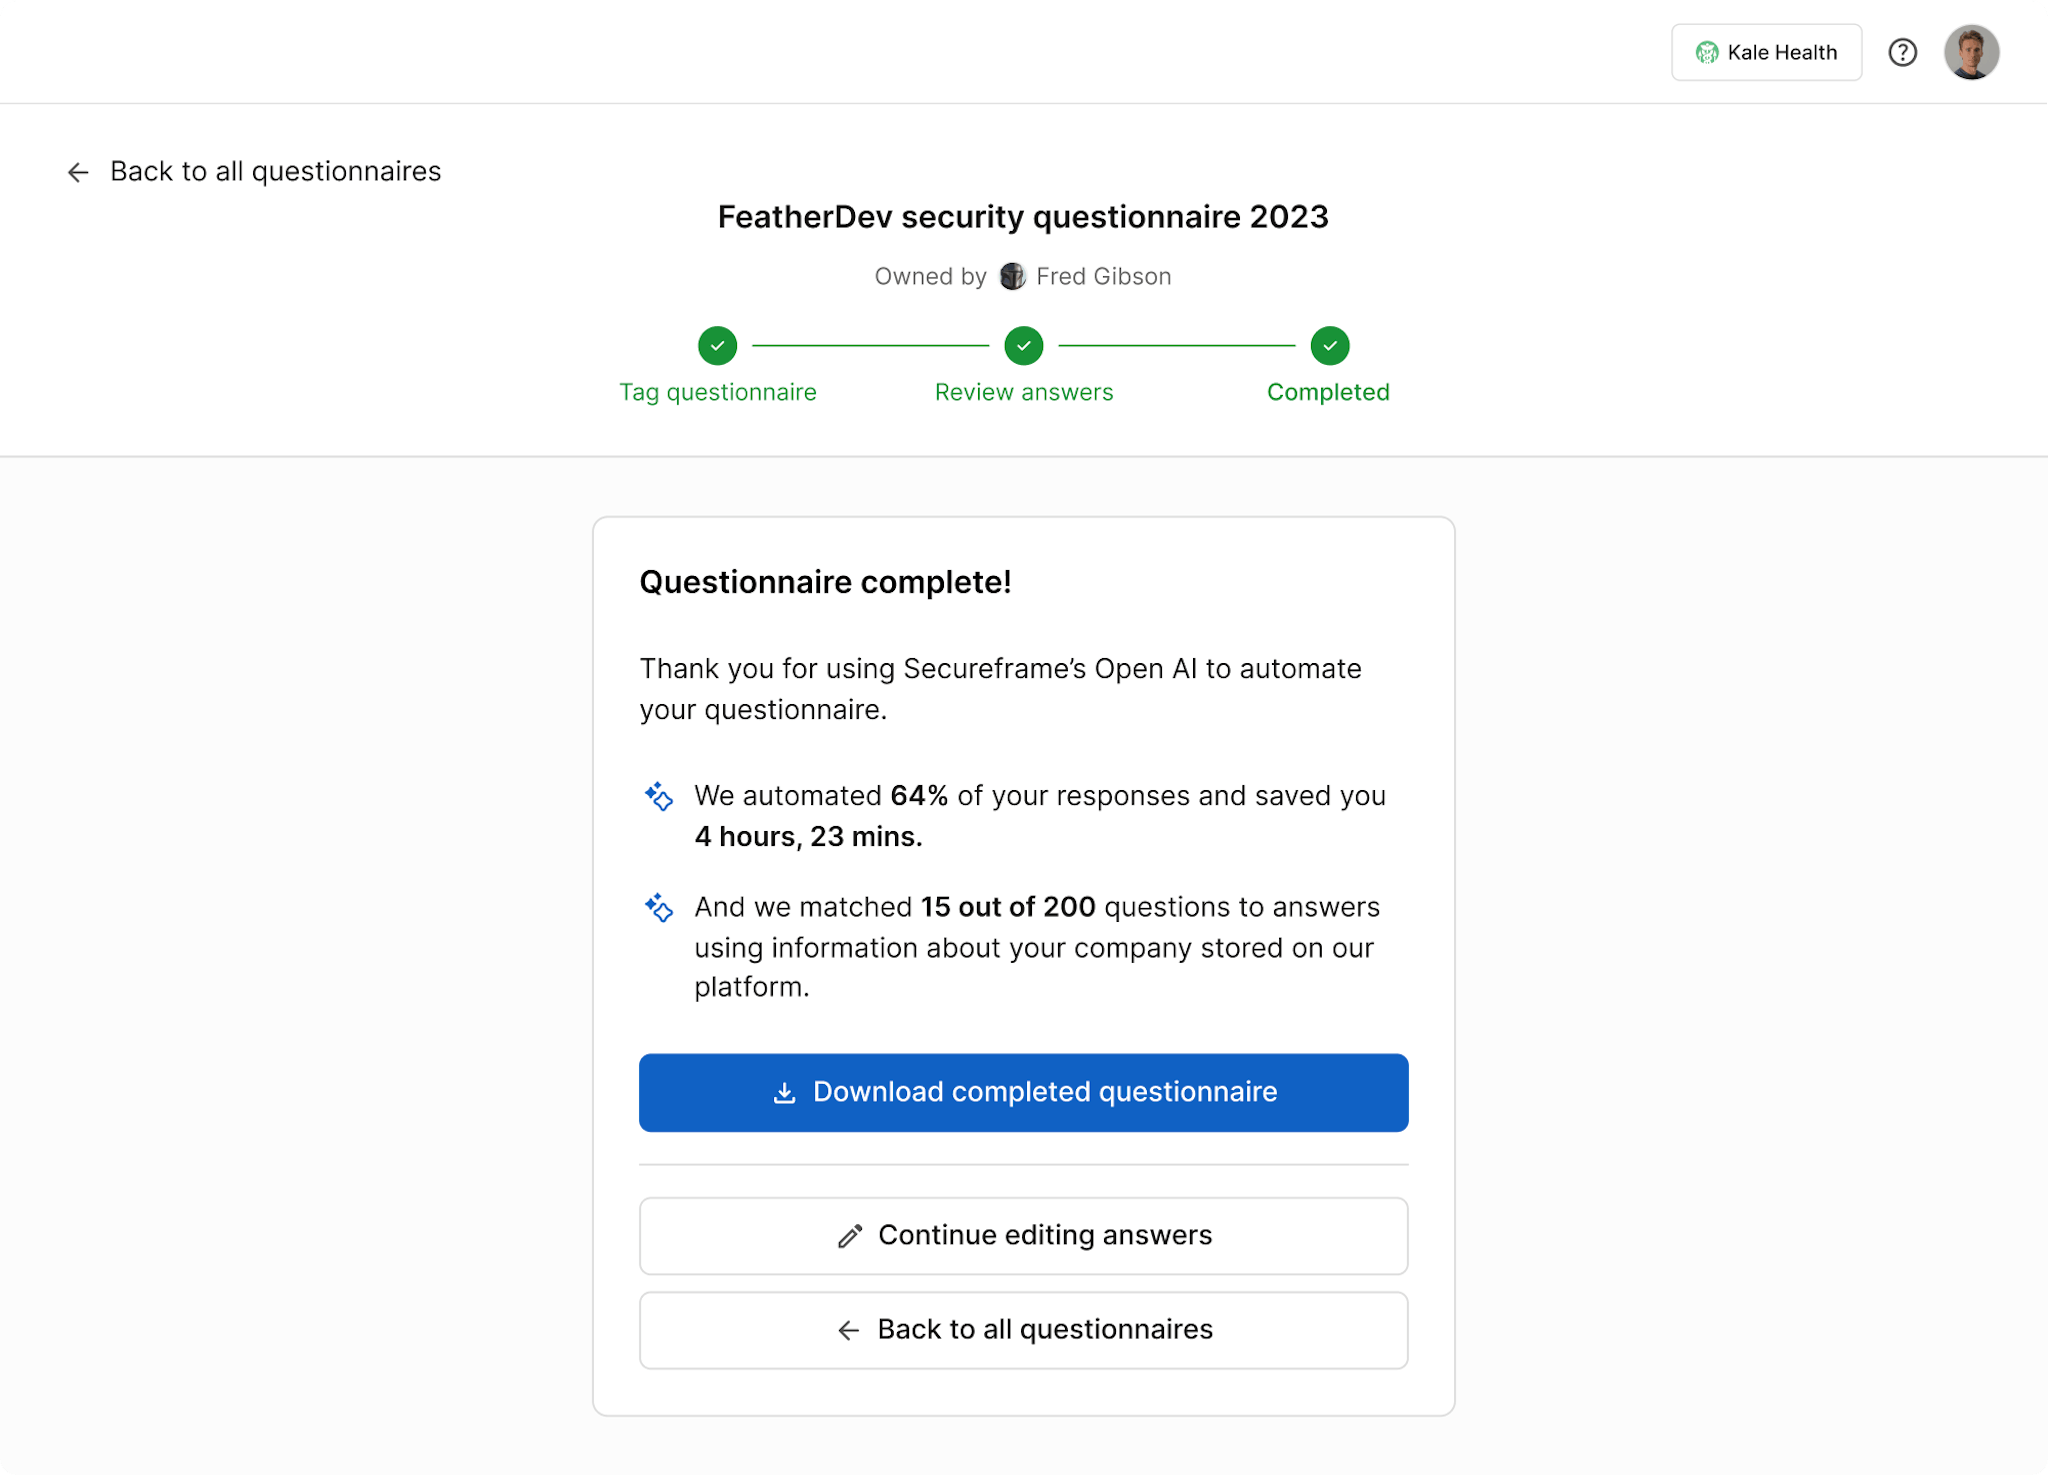
Task: Click Fred Gibson's owner avatar
Action: [1012, 276]
